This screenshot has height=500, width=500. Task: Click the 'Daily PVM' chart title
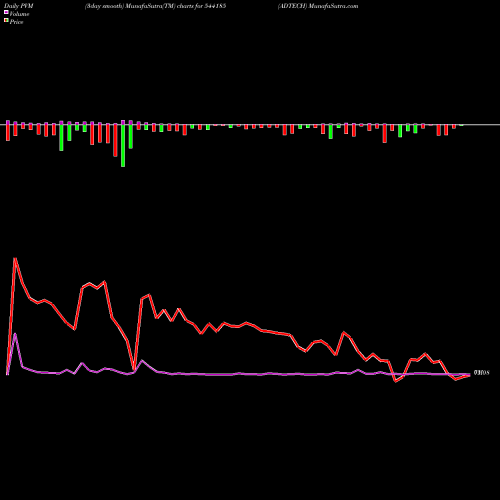point(19,6)
